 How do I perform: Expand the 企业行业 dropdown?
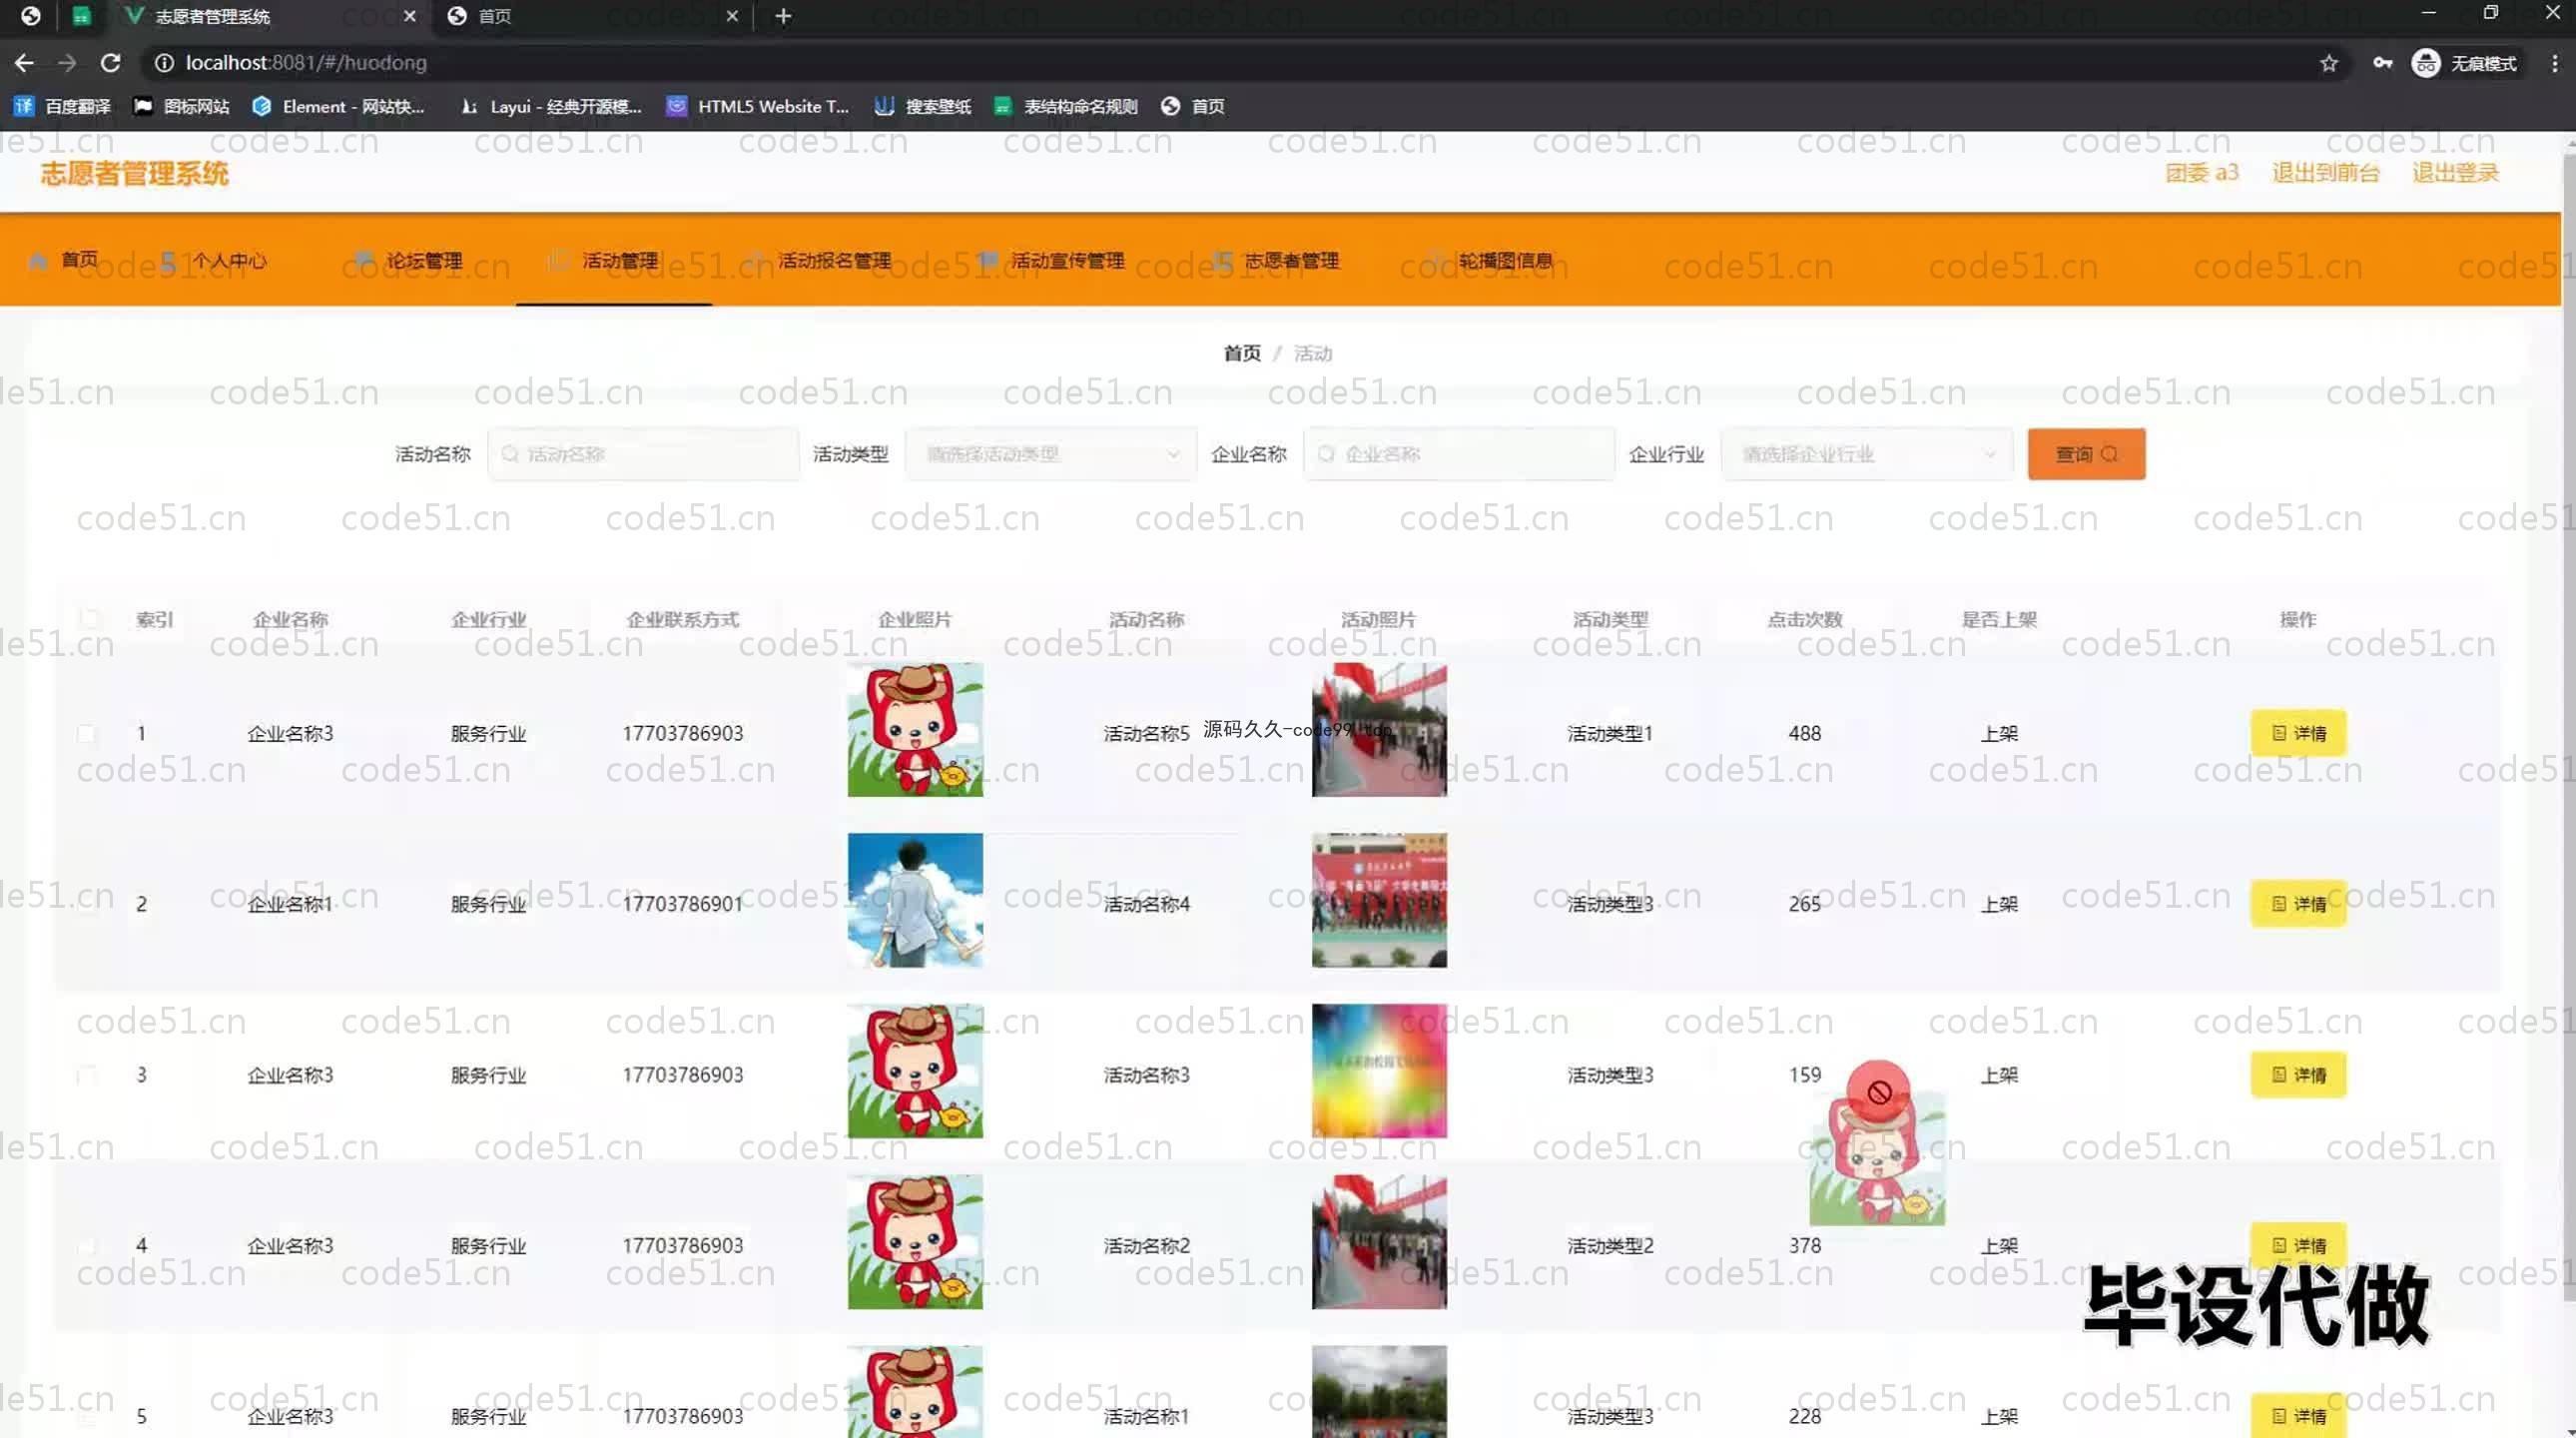1867,454
